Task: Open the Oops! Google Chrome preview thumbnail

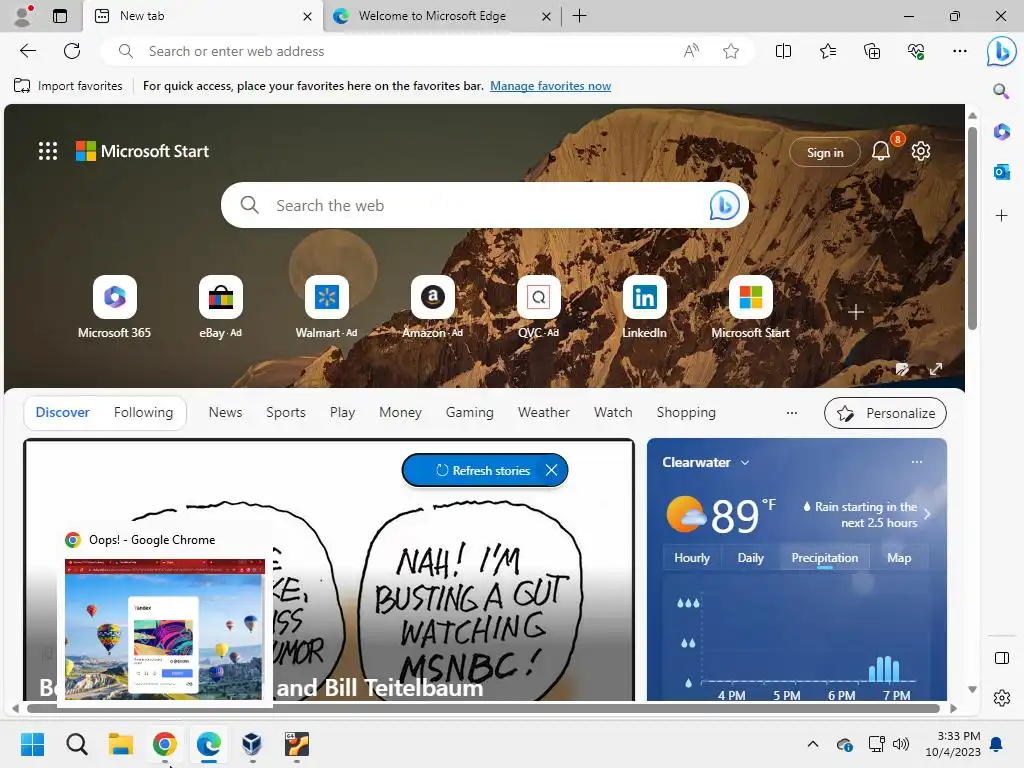Action: click(165, 629)
